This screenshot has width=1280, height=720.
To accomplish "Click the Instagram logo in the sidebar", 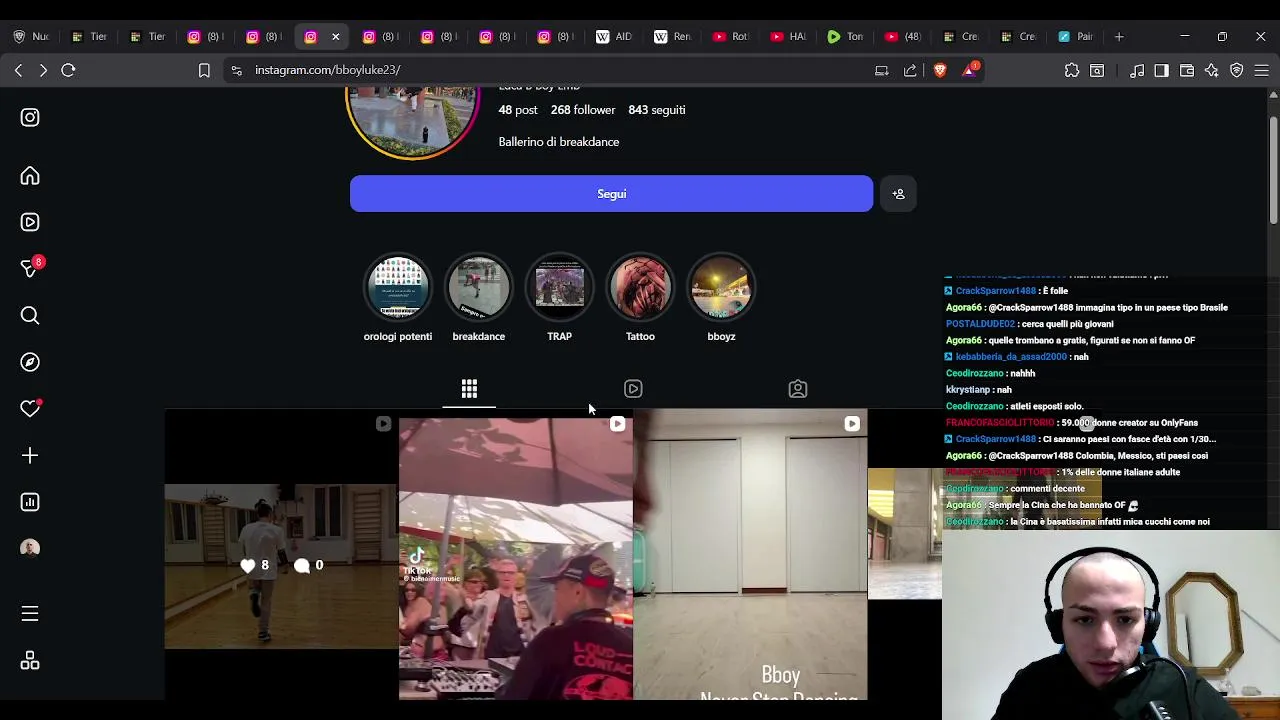I will click(x=30, y=117).
